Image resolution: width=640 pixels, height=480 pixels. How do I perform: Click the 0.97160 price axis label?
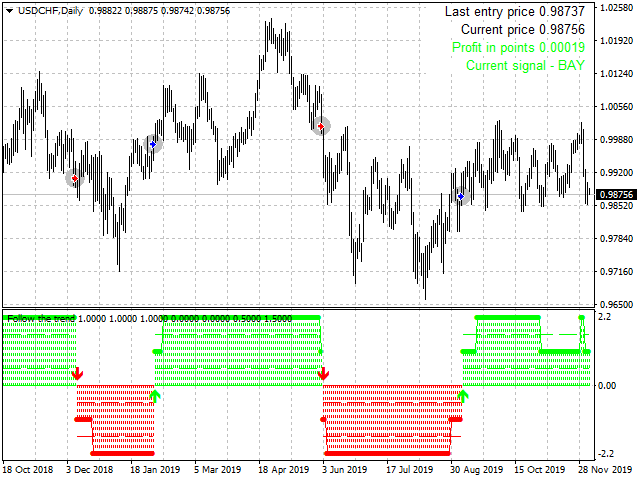click(616, 271)
